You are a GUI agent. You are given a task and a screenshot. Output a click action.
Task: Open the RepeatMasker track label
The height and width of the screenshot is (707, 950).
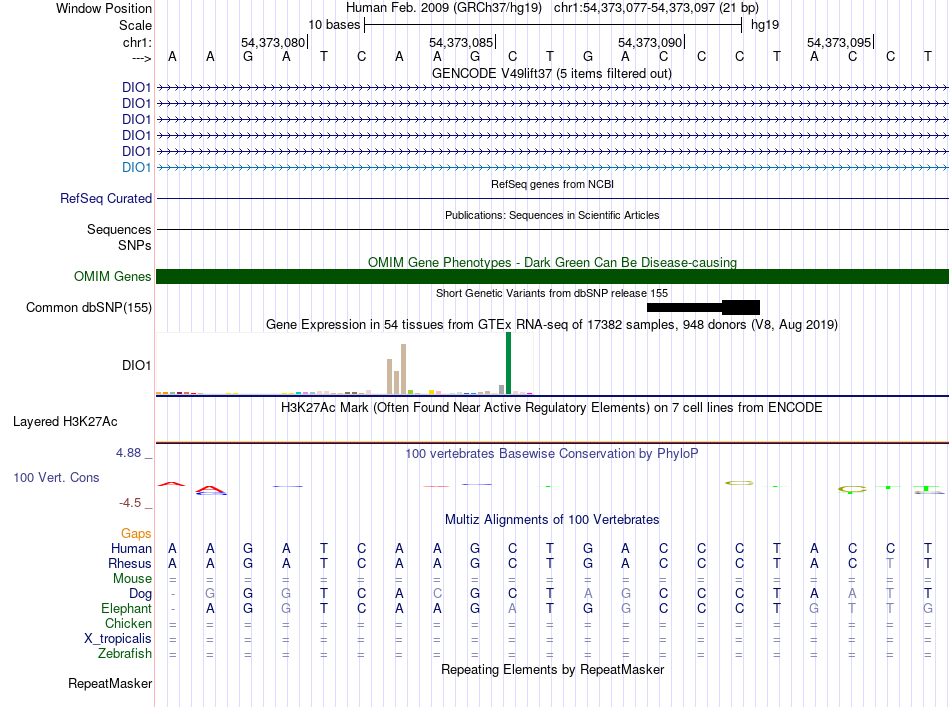110,684
